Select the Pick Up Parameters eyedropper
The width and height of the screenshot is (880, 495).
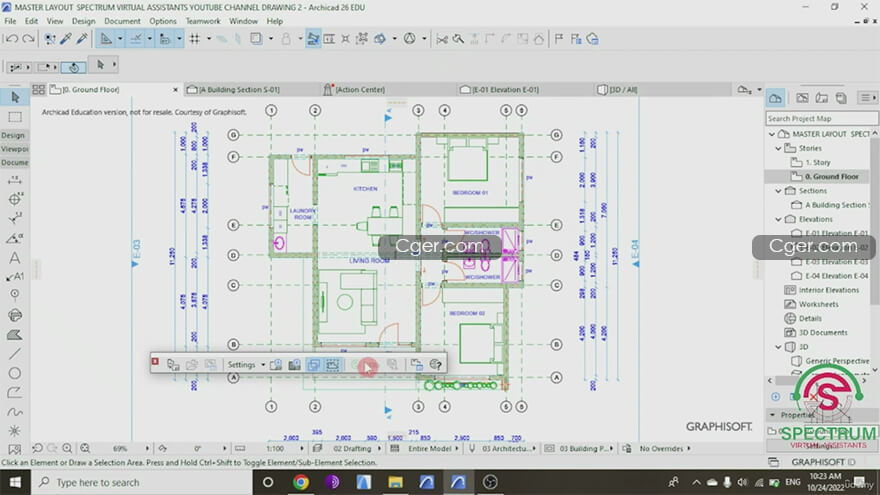(66, 39)
